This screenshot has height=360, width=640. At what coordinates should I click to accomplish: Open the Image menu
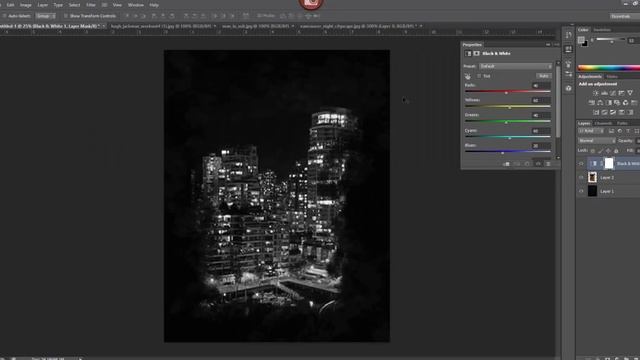[26, 5]
